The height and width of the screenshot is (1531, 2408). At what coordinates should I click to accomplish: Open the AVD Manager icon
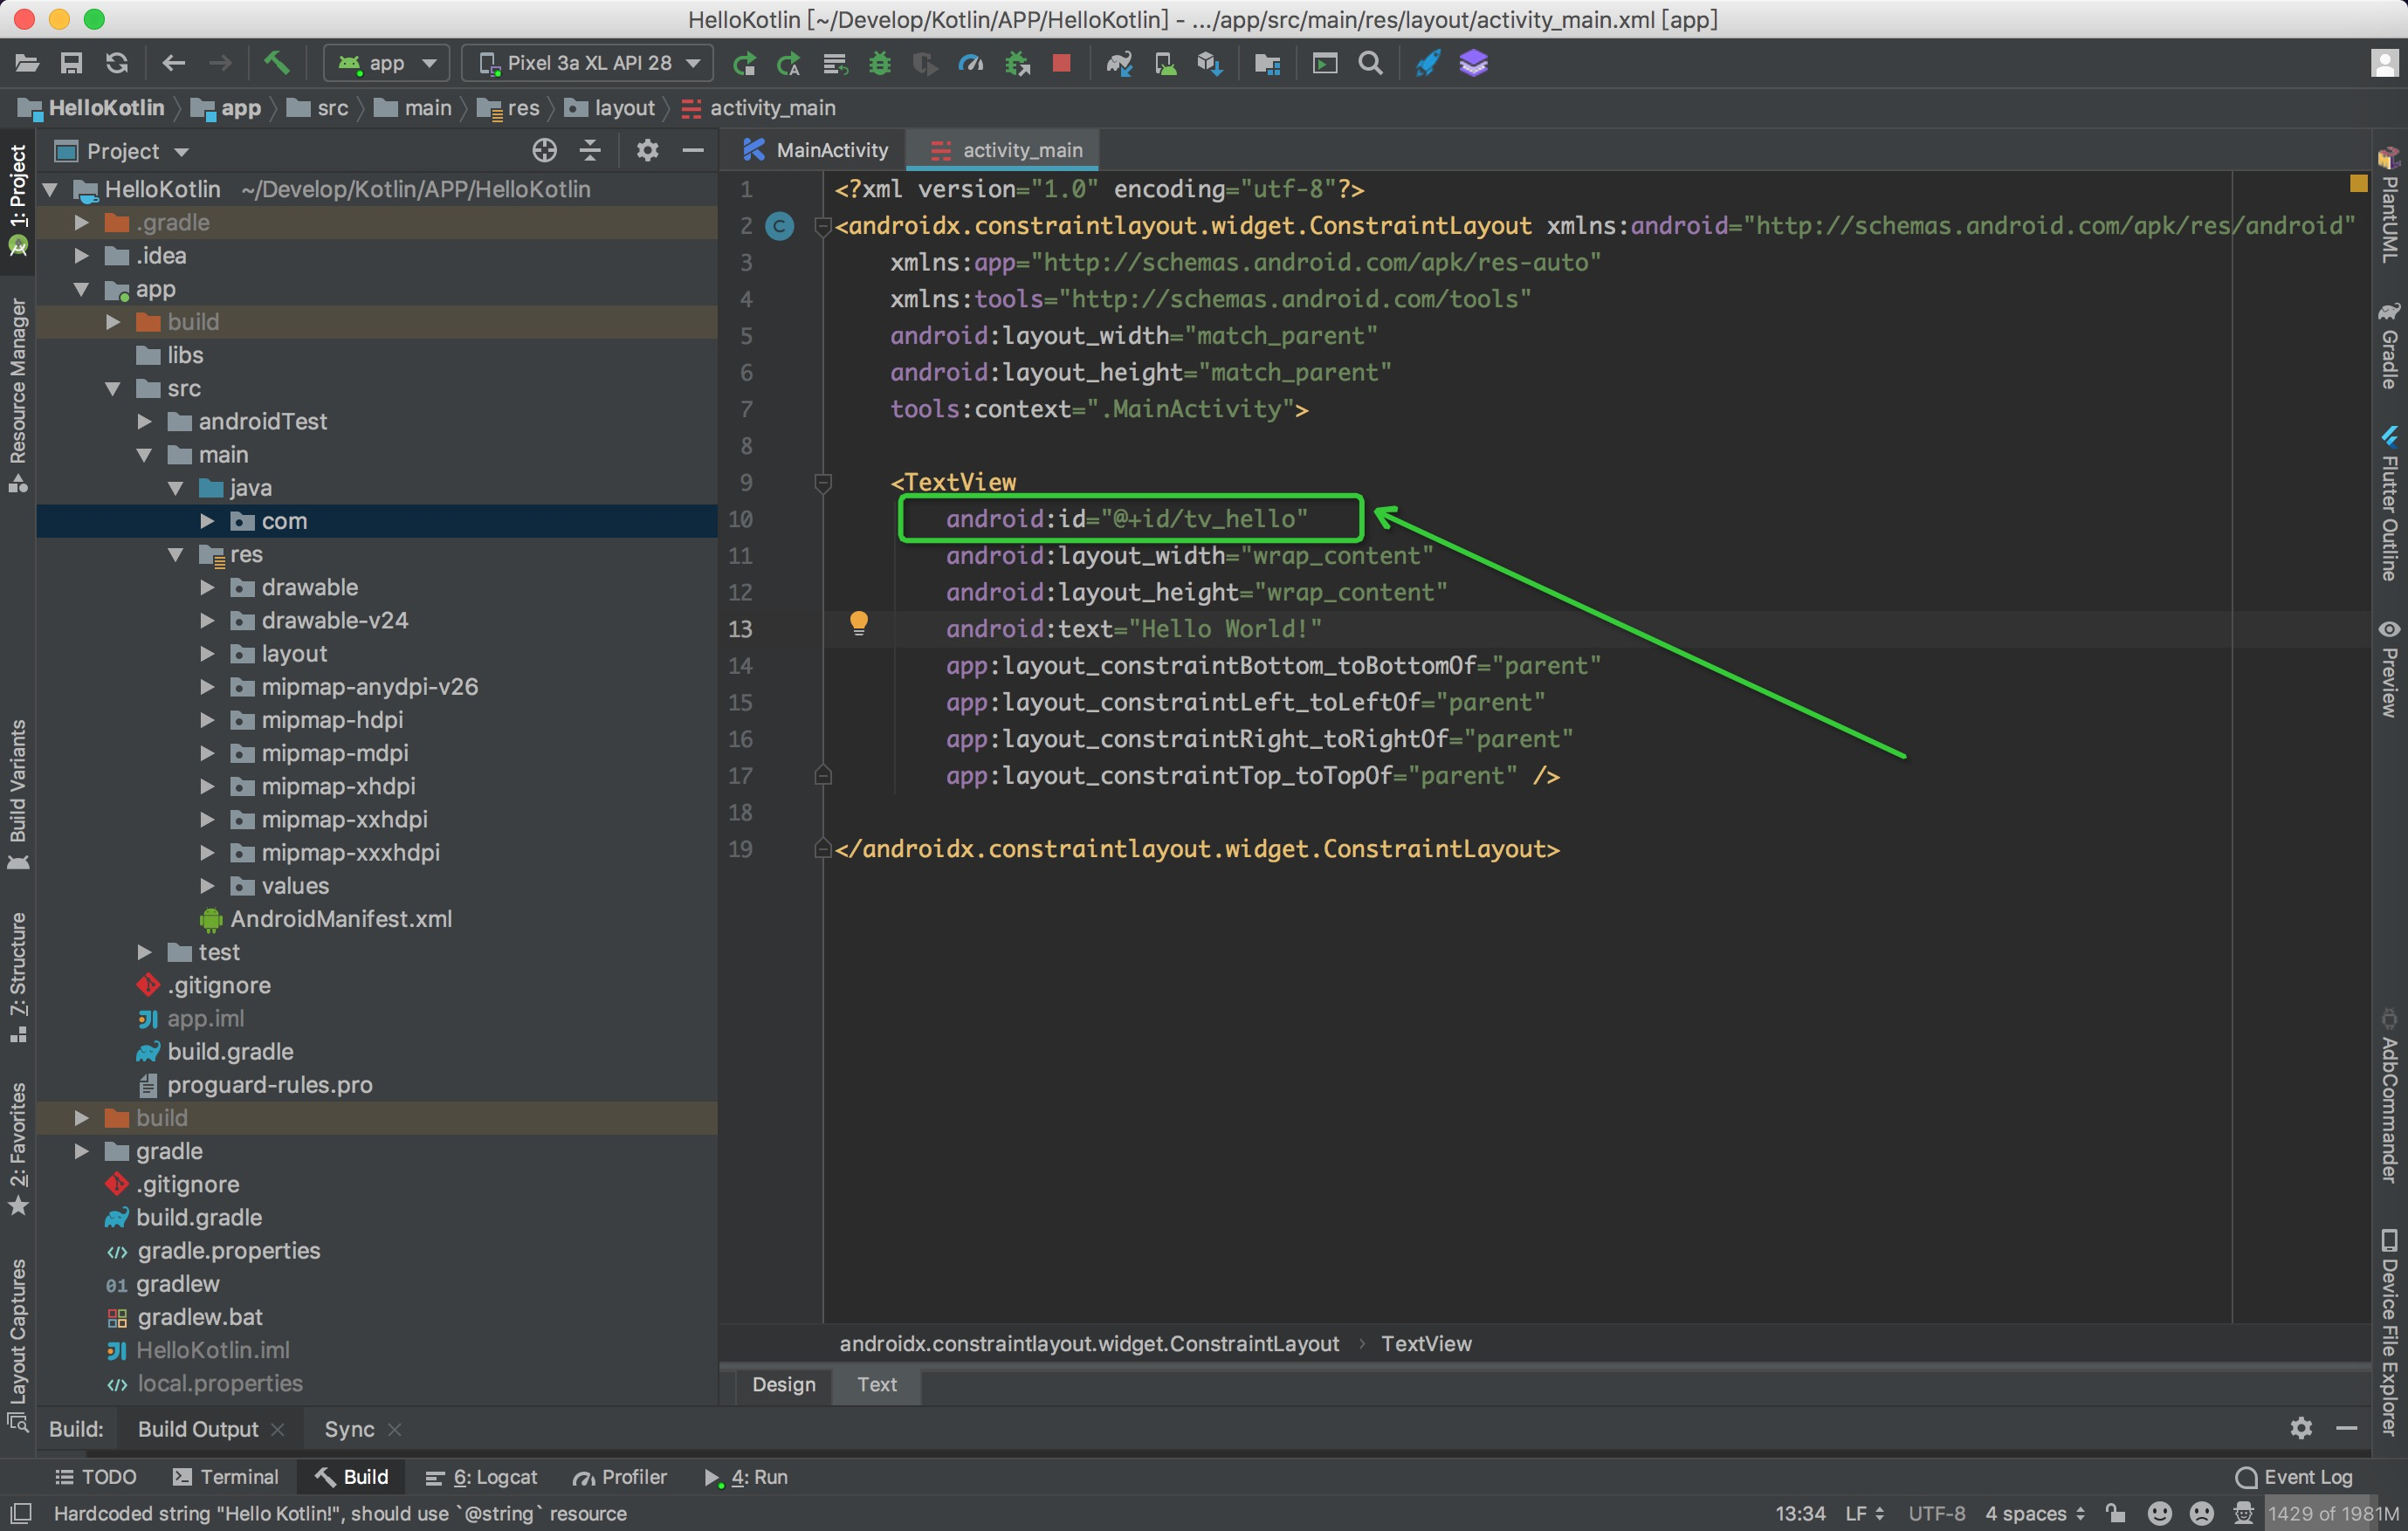[x=1165, y=64]
